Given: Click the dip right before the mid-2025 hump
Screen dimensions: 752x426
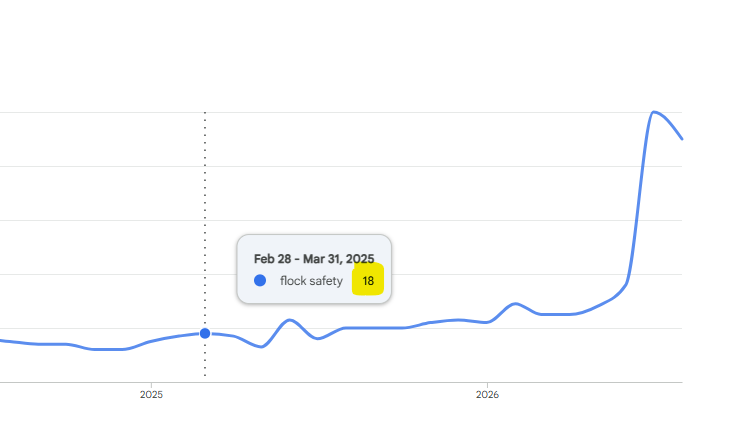Looking at the screenshot, I should [x=261, y=346].
